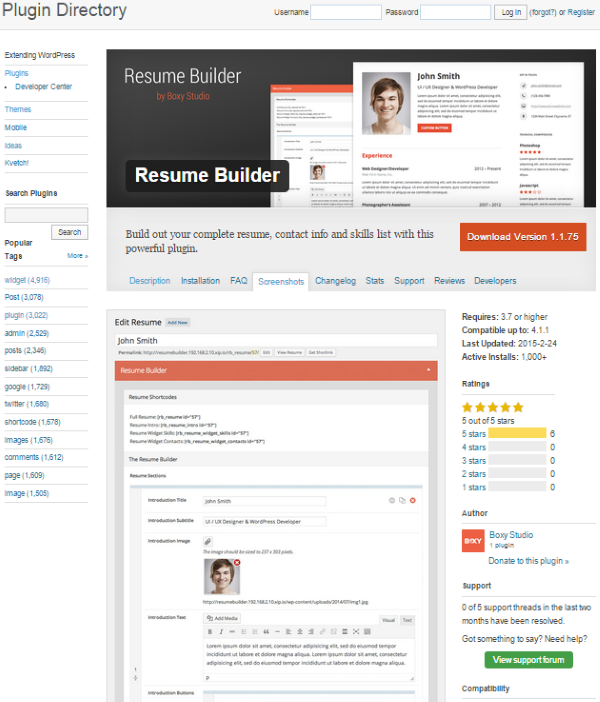The image size is (600, 702).
Task: Expand Popular Tags via the More link
Action: coord(77,256)
